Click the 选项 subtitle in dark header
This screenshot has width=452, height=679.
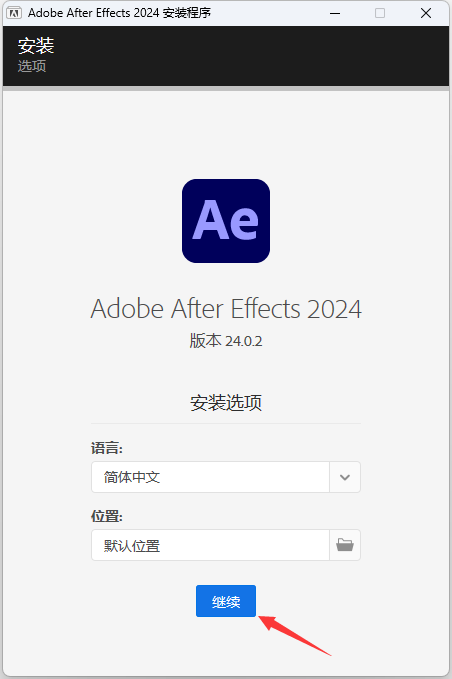point(32,66)
